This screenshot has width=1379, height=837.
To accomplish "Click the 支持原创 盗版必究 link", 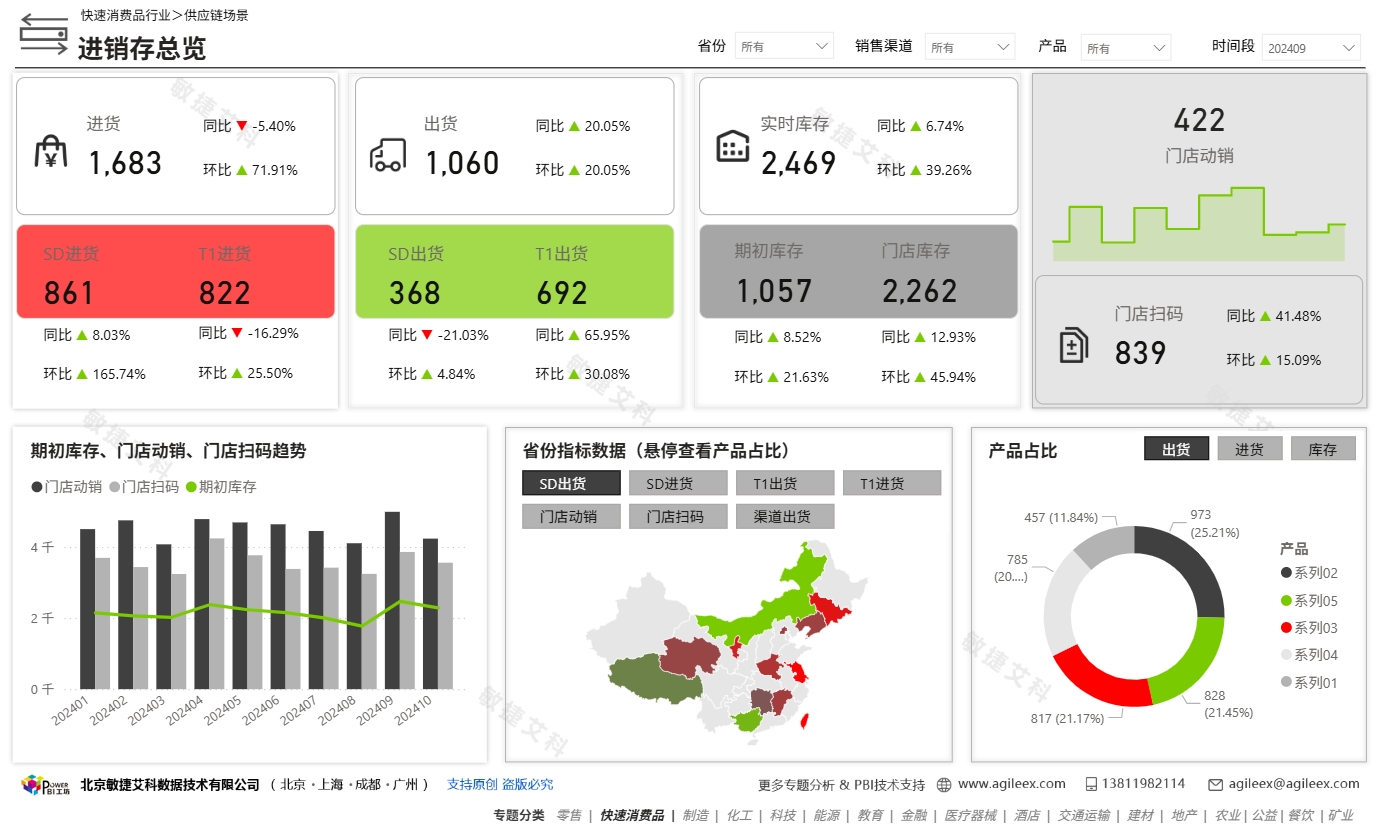I will 500,784.
